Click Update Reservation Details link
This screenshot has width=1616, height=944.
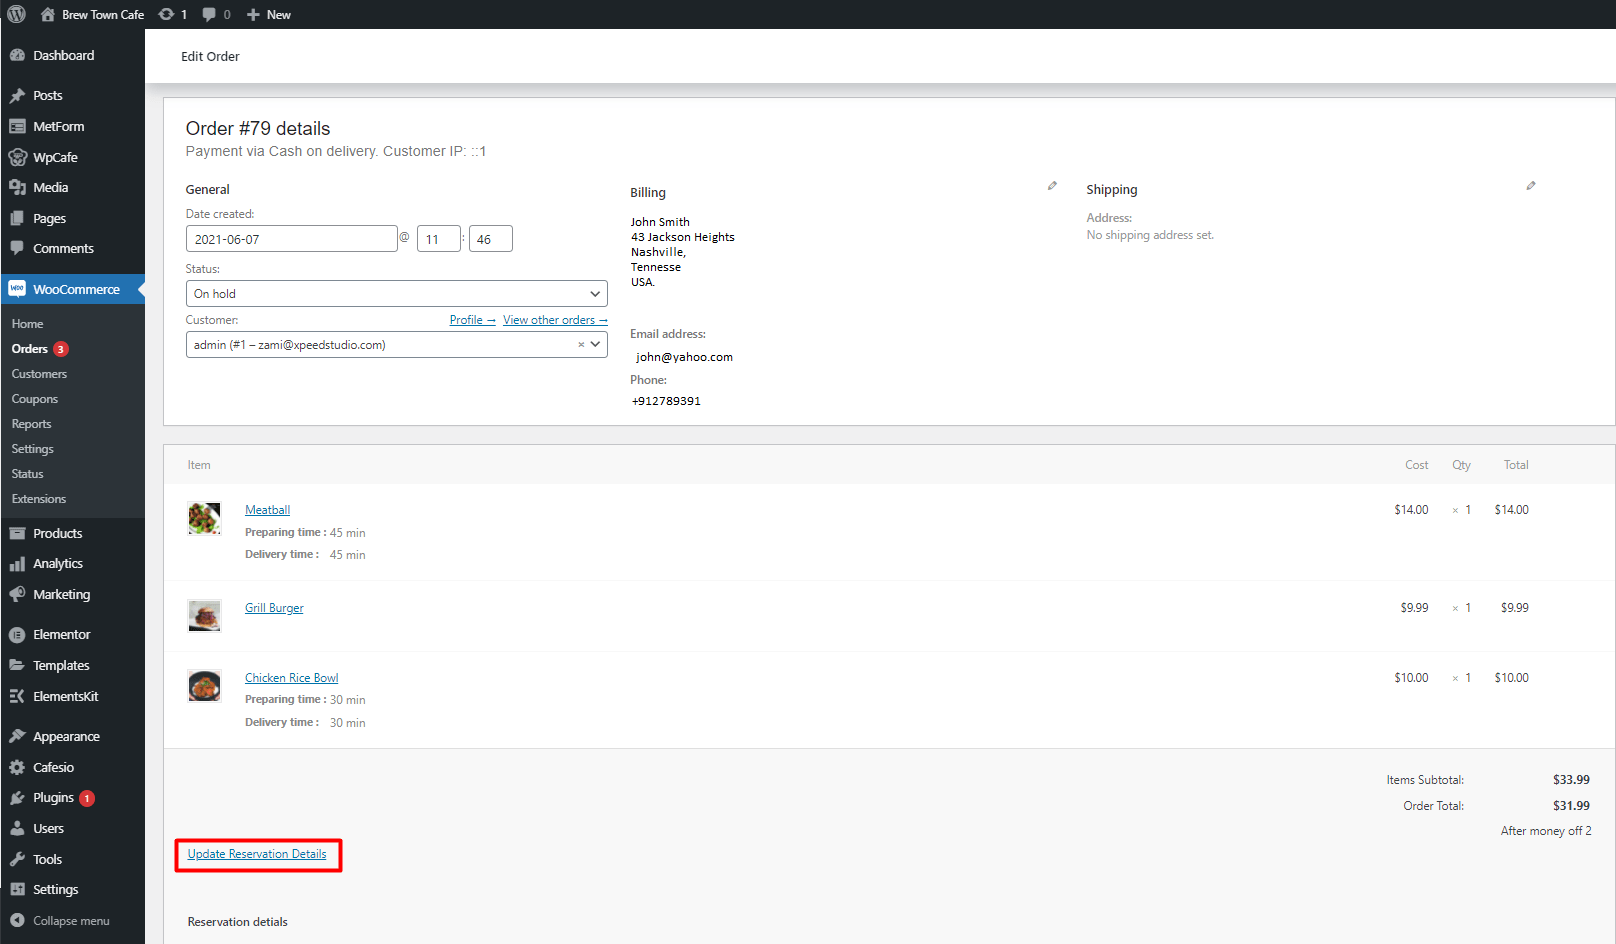257,854
